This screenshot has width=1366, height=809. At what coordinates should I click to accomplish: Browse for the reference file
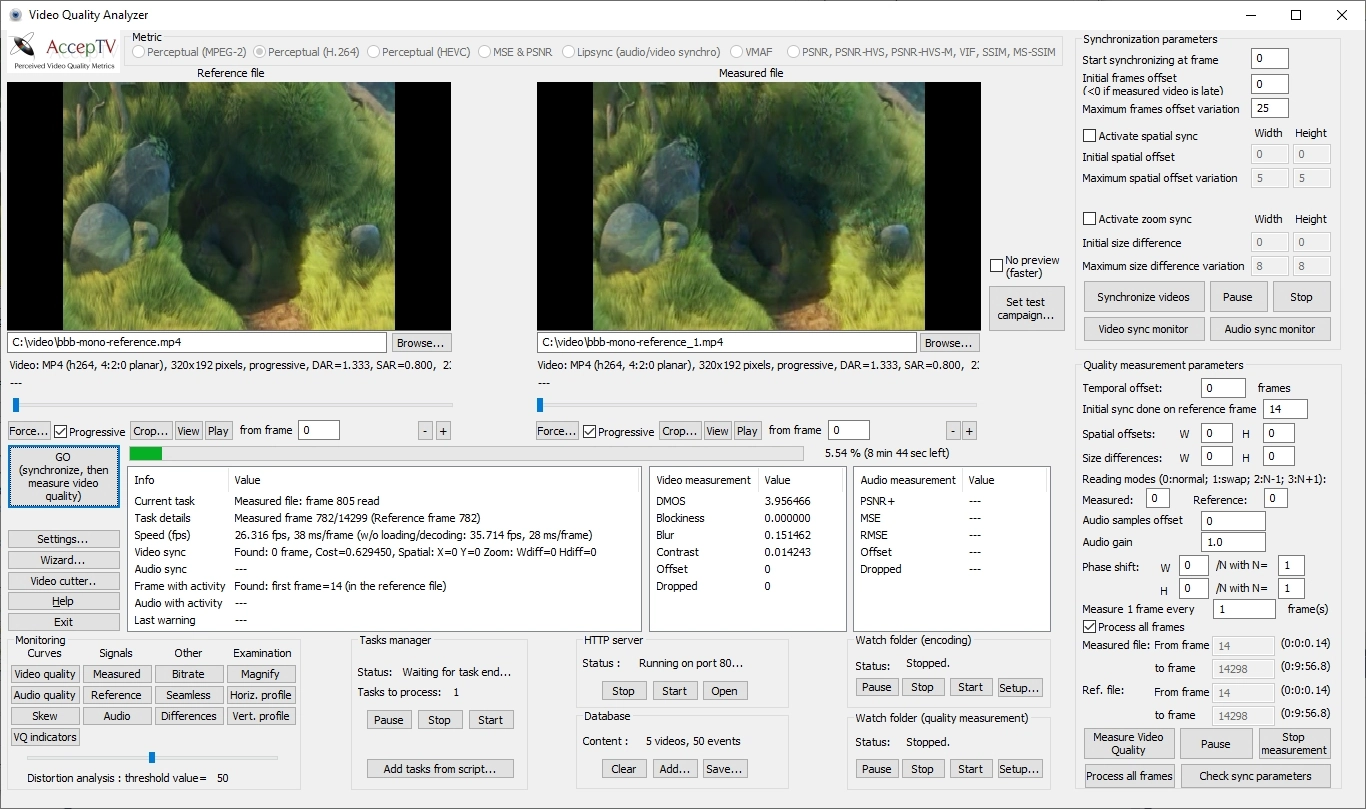pyautogui.click(x=421, y=342)
